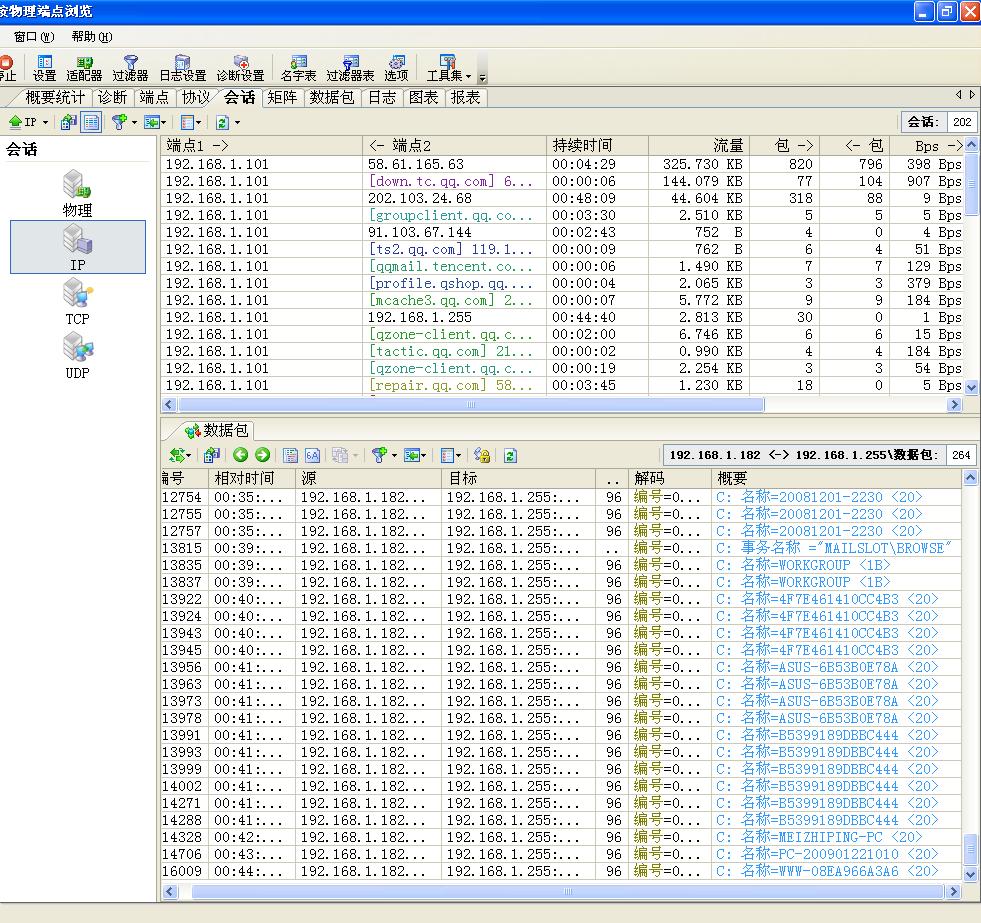Select the 58.61.165.63 conversation row
This screenshot has height=923, width=981.
[x=416, y=164]
